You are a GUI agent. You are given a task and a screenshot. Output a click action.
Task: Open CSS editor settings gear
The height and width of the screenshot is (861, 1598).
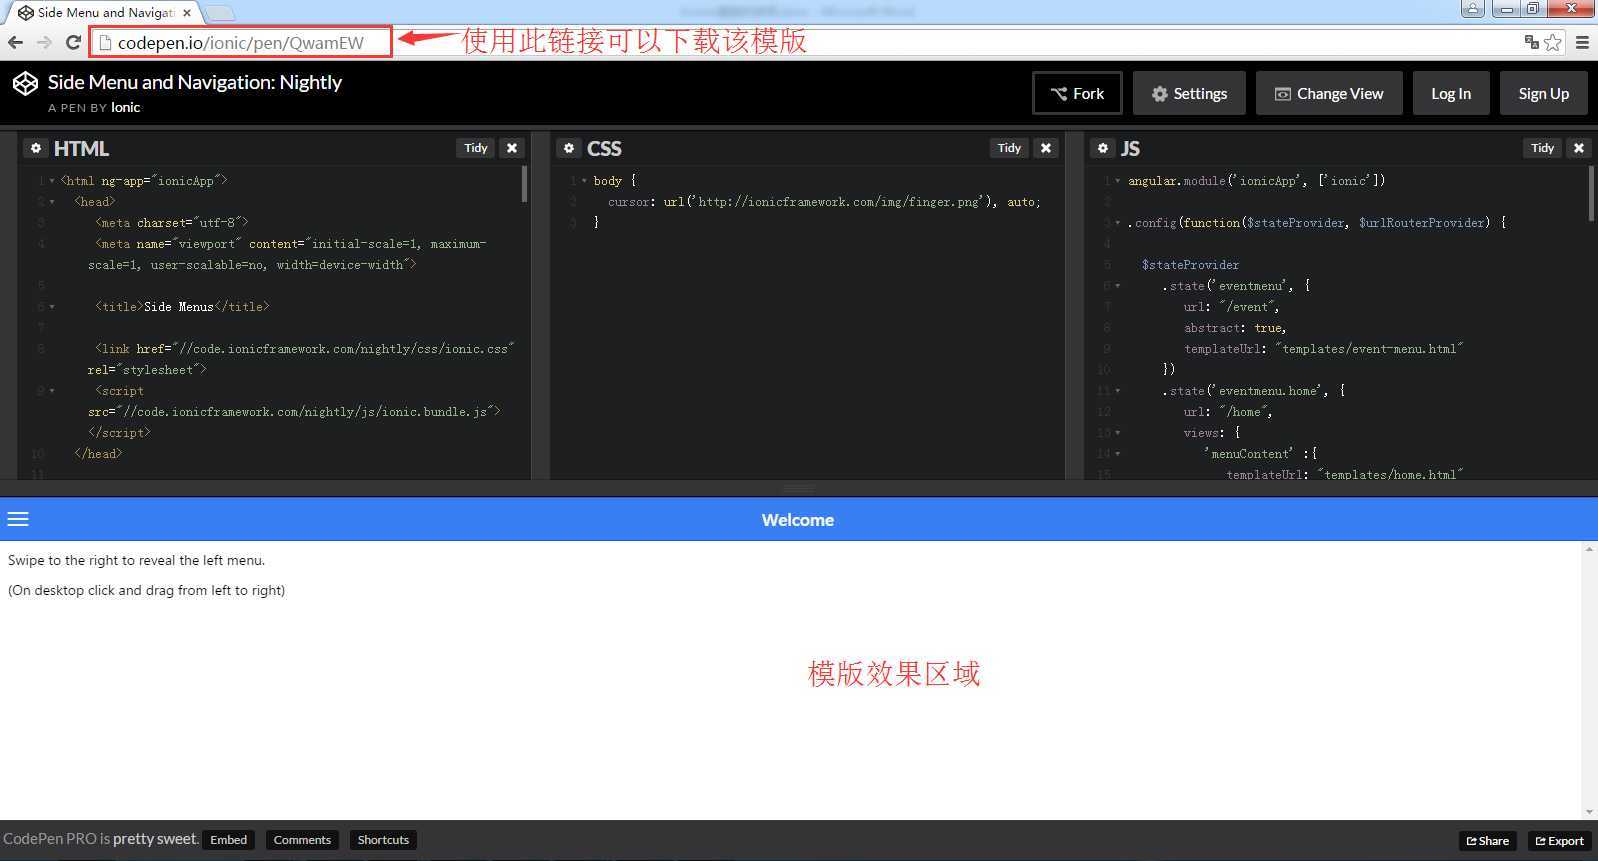coord(569,148)
